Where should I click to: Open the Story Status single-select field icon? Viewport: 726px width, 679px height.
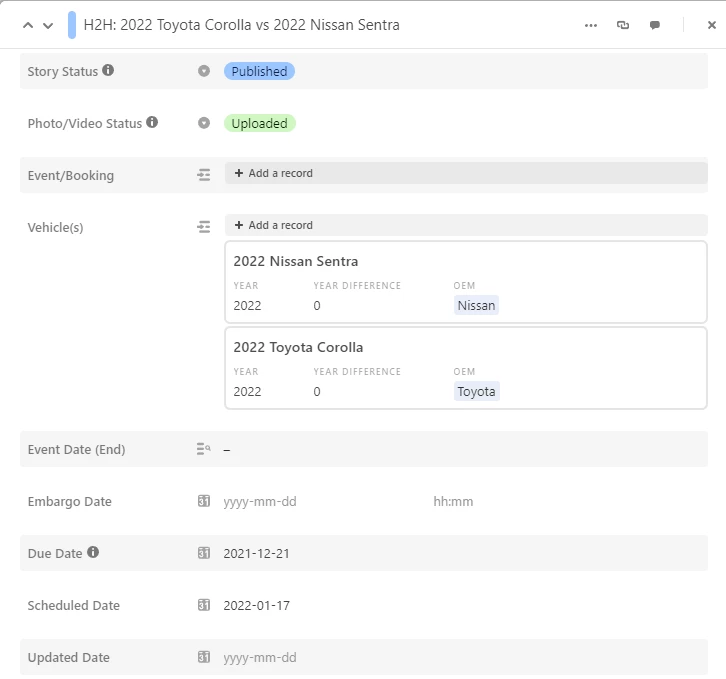pos(204,71)
